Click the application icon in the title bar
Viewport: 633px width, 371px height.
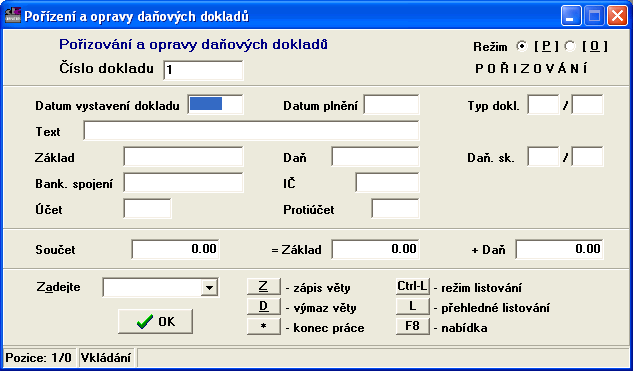(x=13, y=16)
